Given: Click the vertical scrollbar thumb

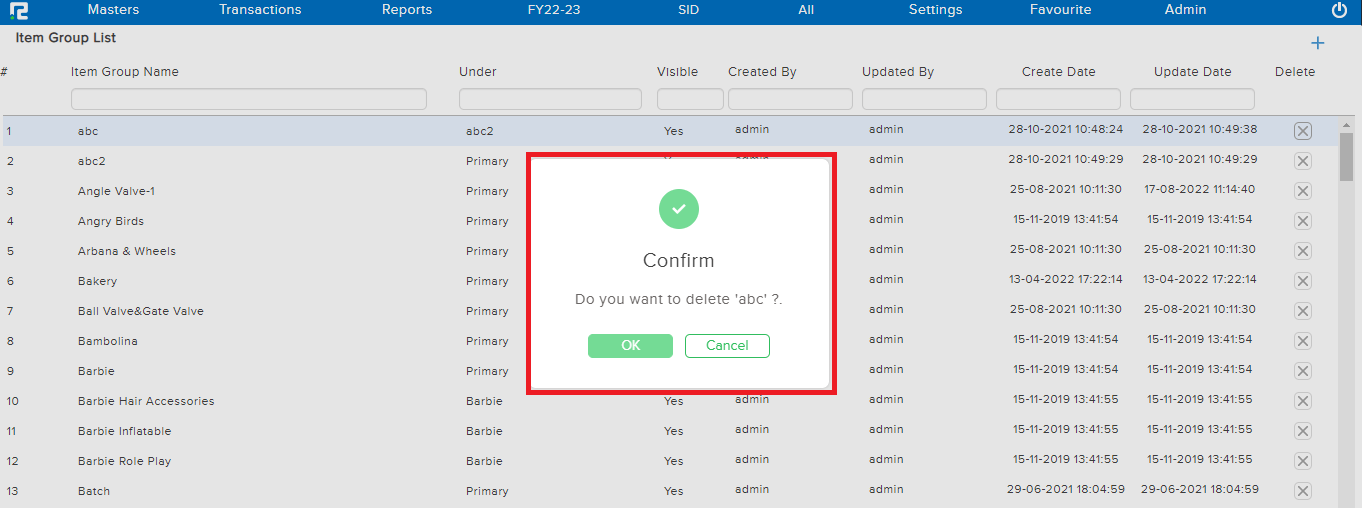Looking at the screenshot, I should coord(1346,155).
